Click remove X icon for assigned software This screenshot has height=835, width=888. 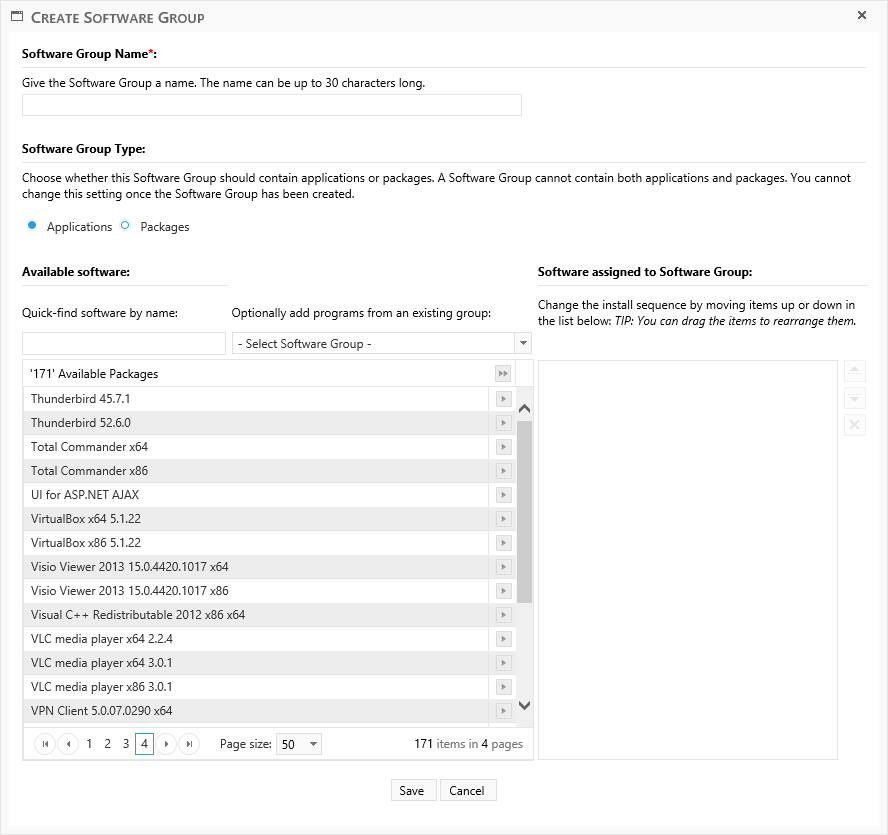(x=855, y=425)
